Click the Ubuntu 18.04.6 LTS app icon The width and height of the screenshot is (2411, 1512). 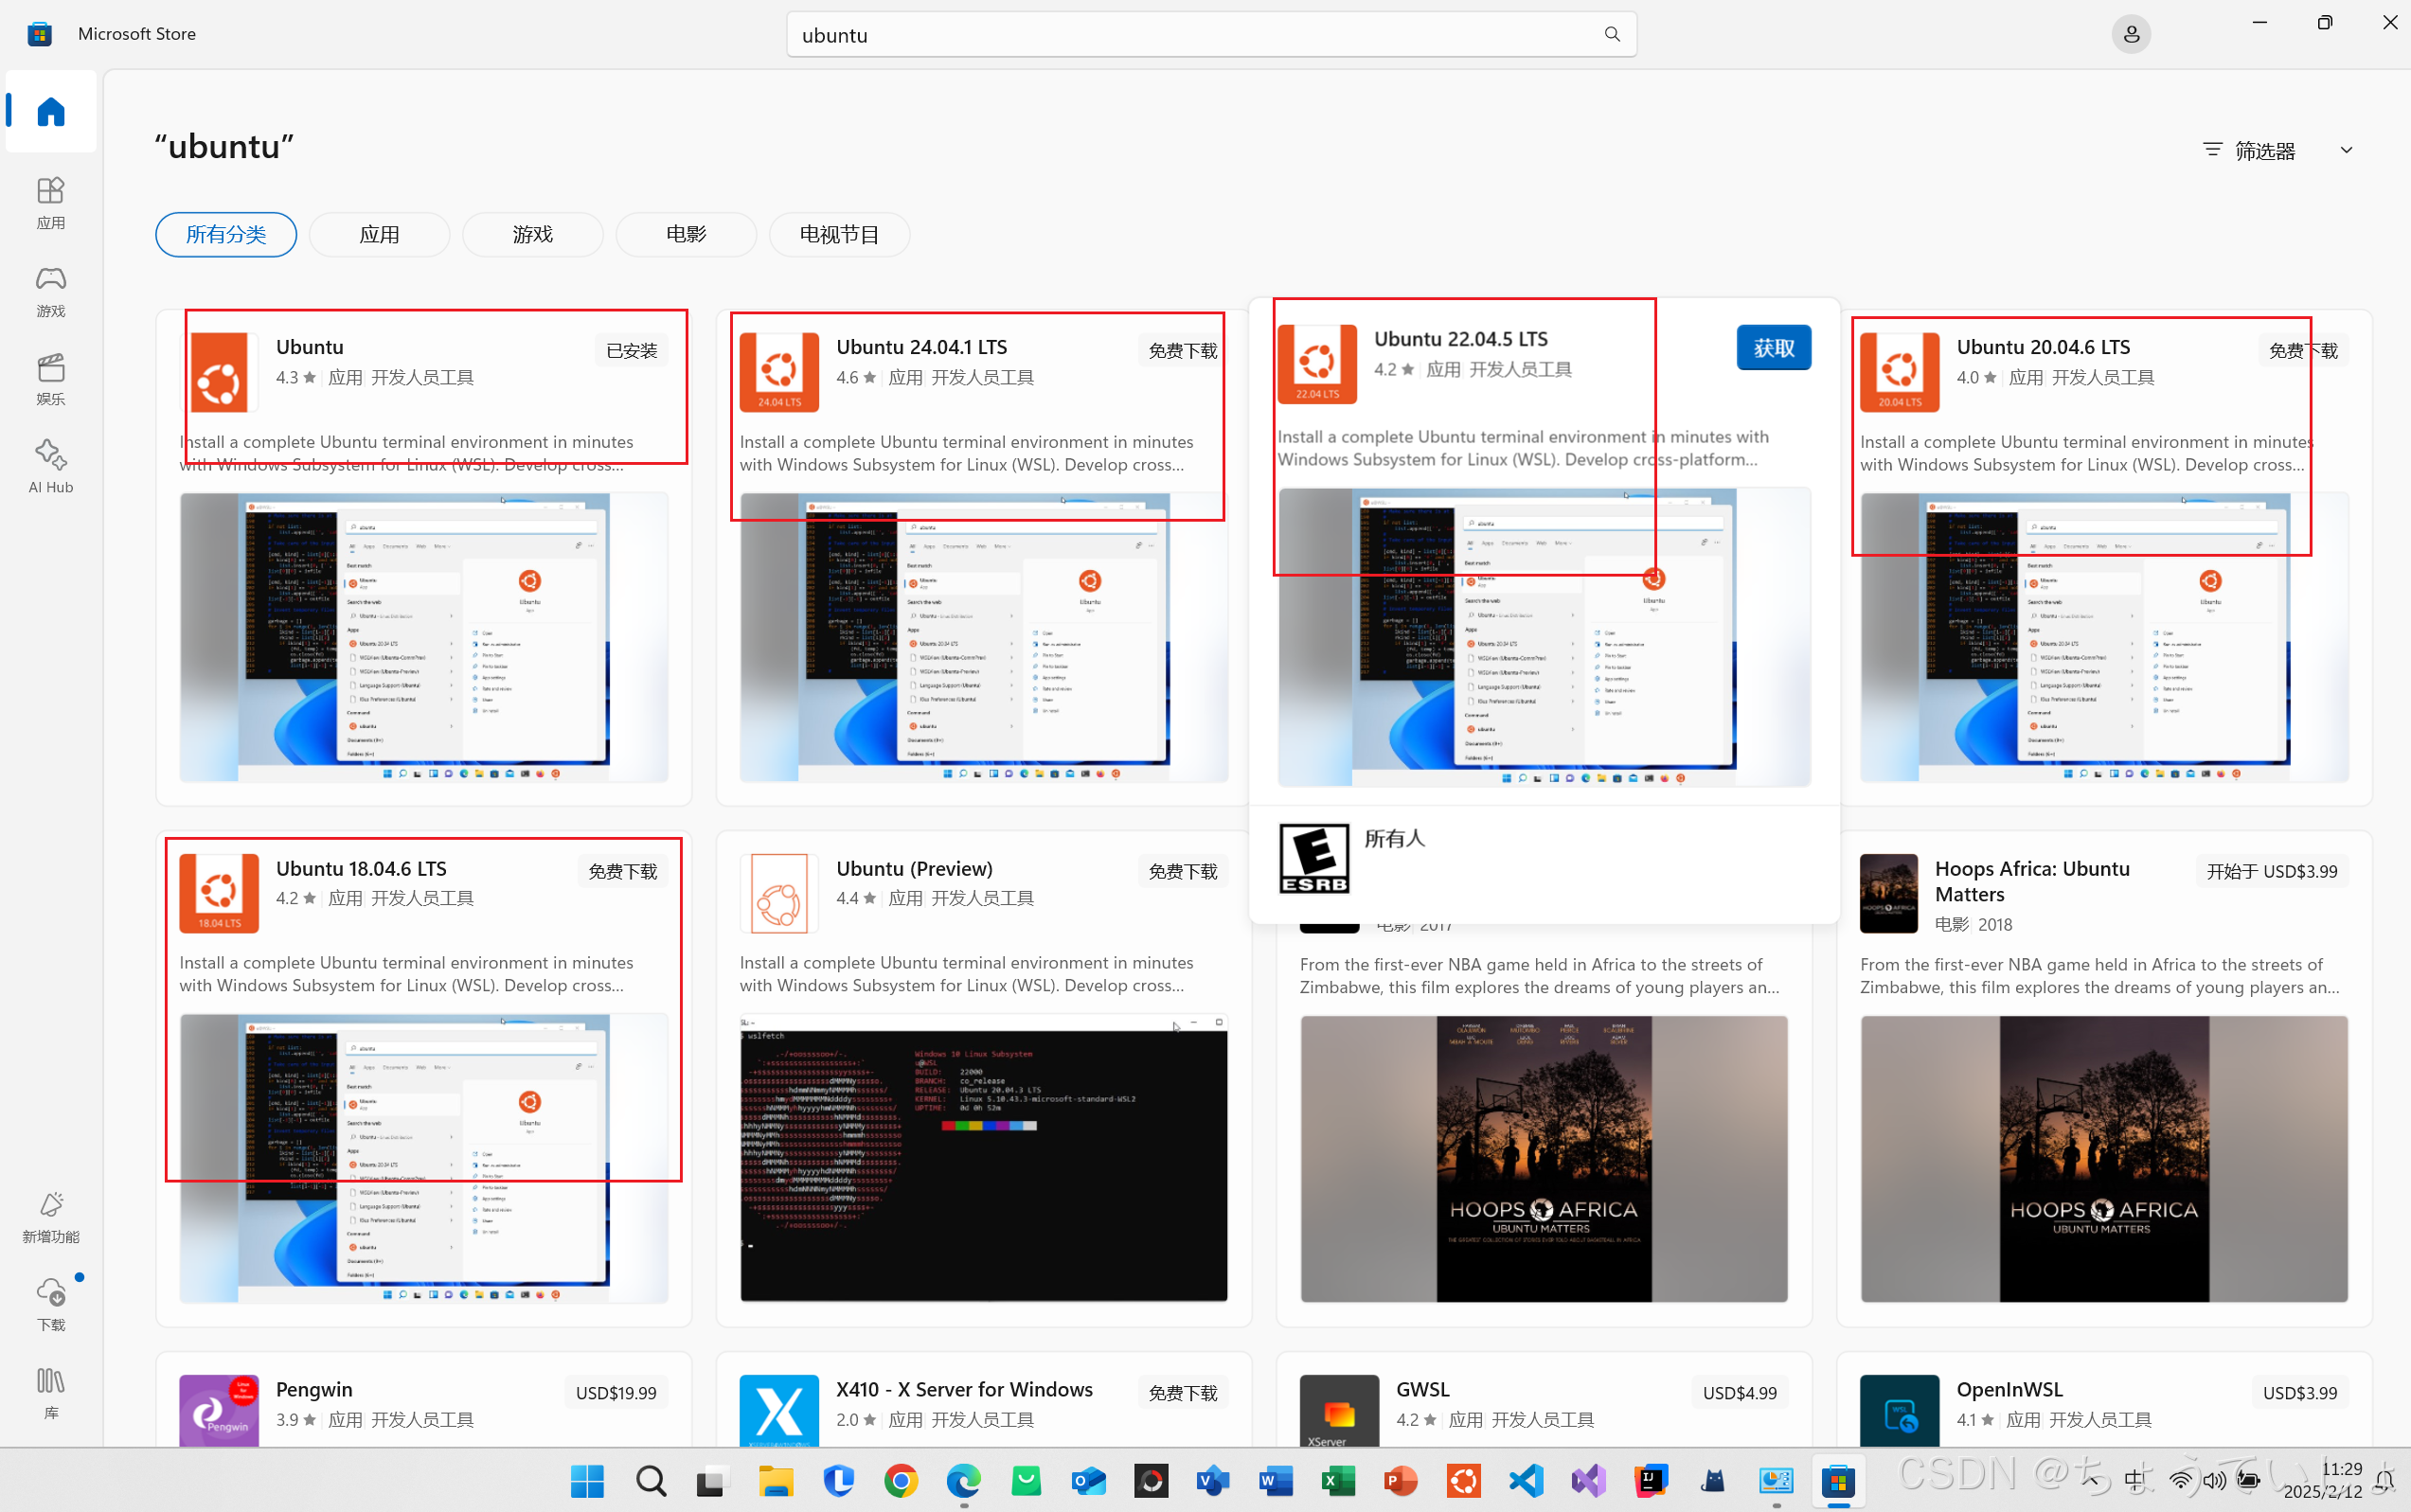pyautogui.click(x=219, y=893)
